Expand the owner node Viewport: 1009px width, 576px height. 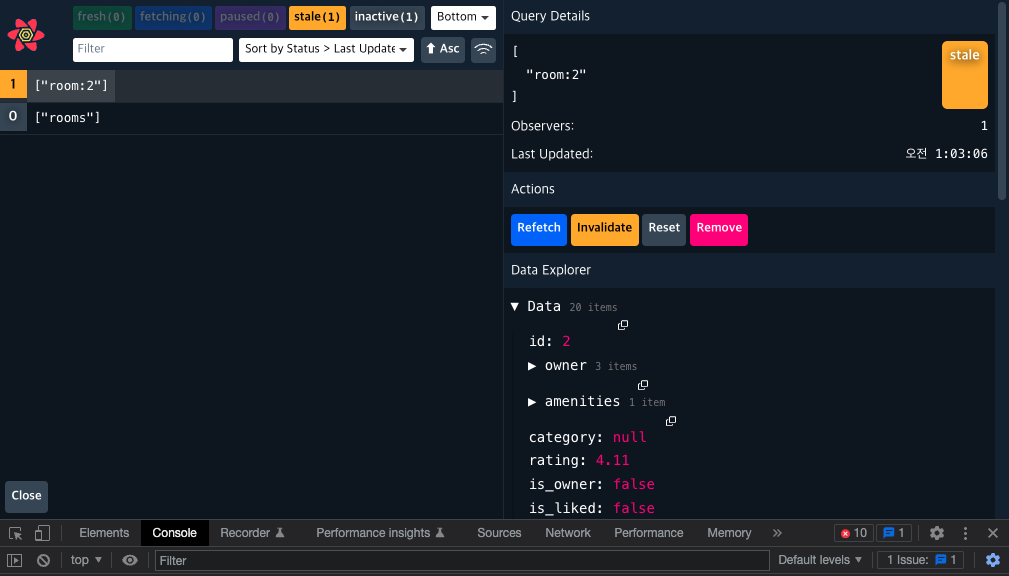[532, 366]
